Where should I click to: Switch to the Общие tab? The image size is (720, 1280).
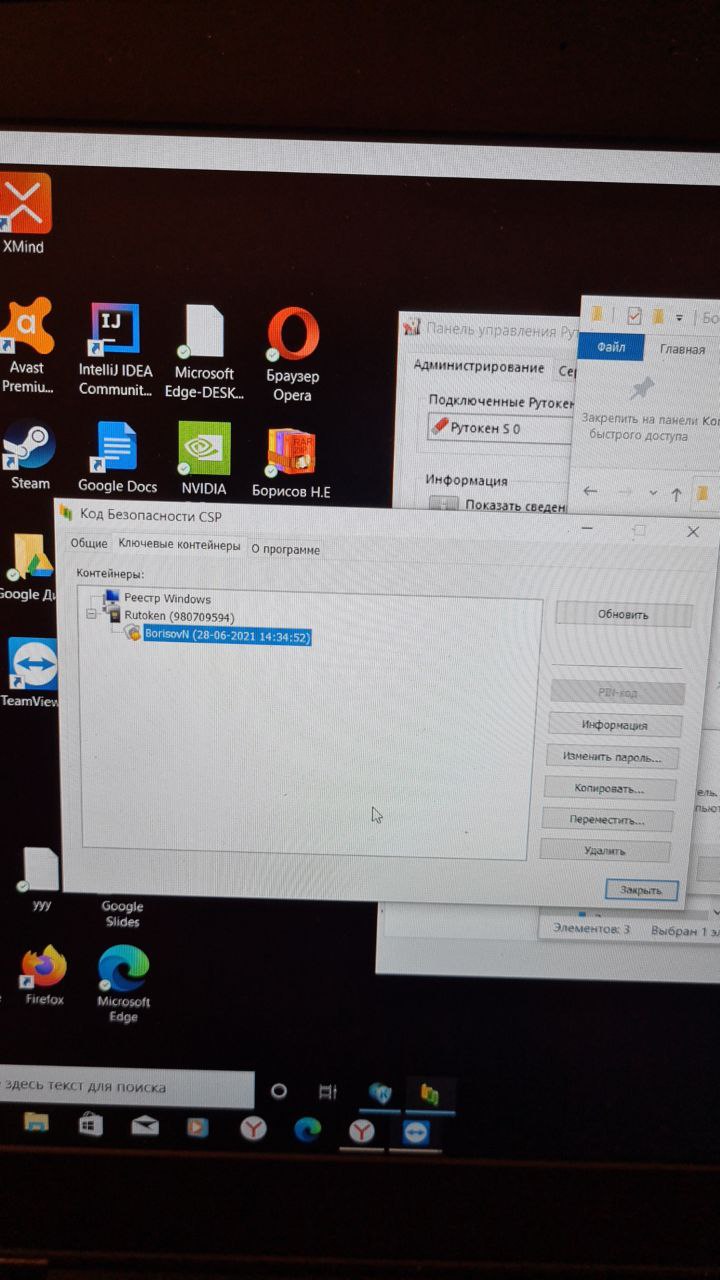coord(88,544)
